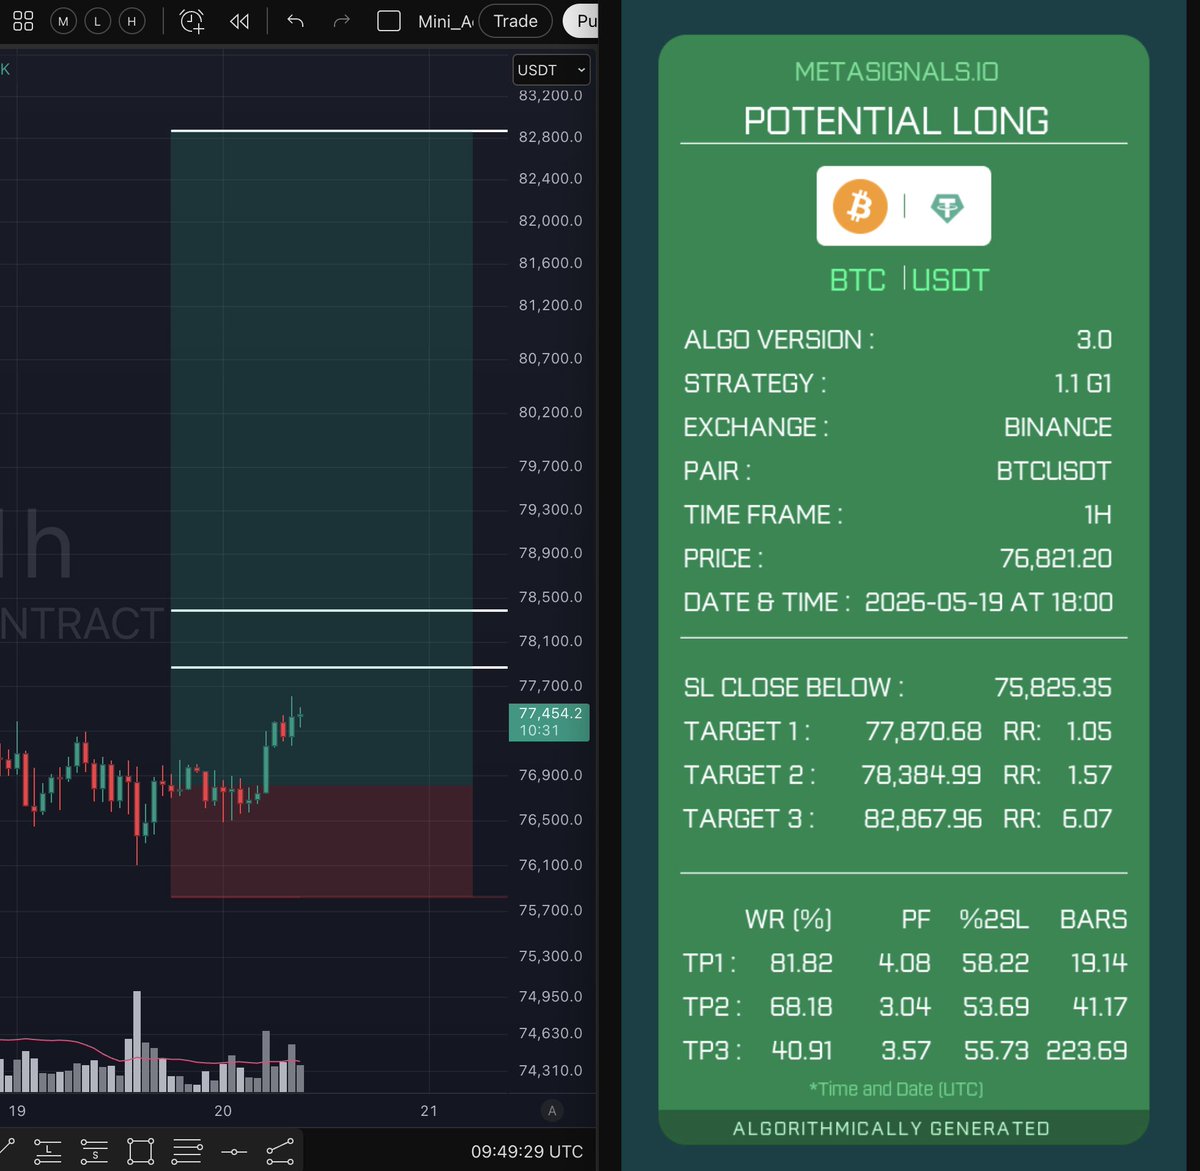Viewport: 1200px width, 1171px height.
Task: Click the date 2026-05-19 AT 18:00
Action: click(989, 602)
